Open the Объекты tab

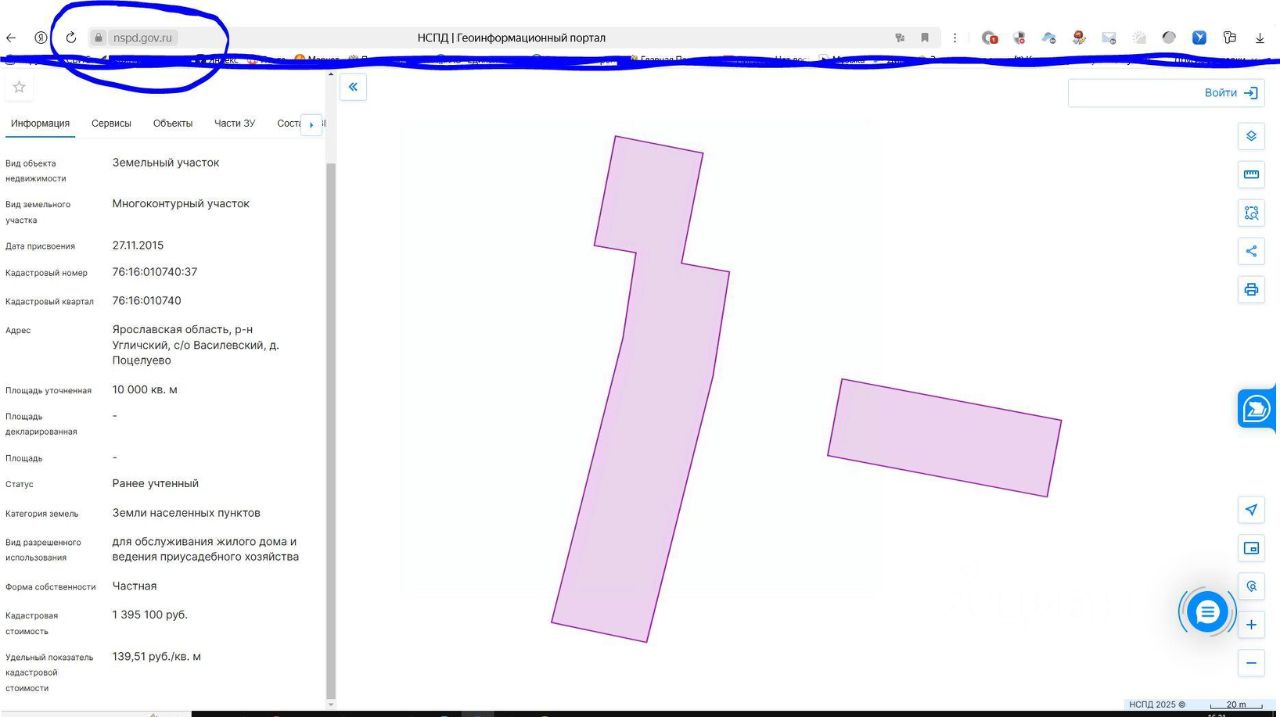173,123
